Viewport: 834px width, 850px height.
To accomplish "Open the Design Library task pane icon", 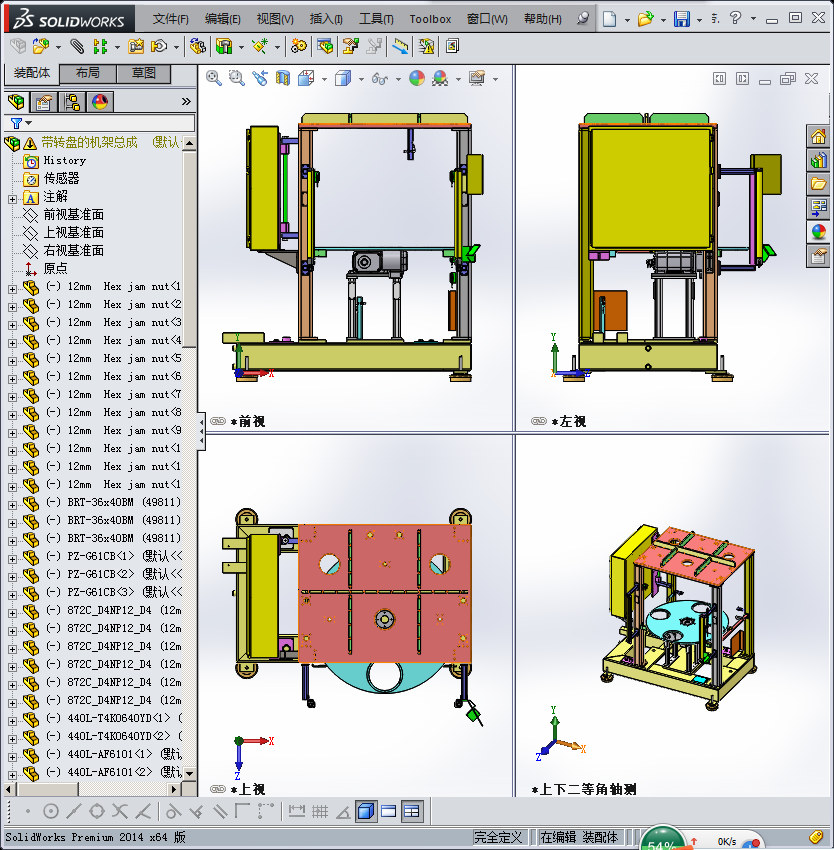I will coord(818,160).
